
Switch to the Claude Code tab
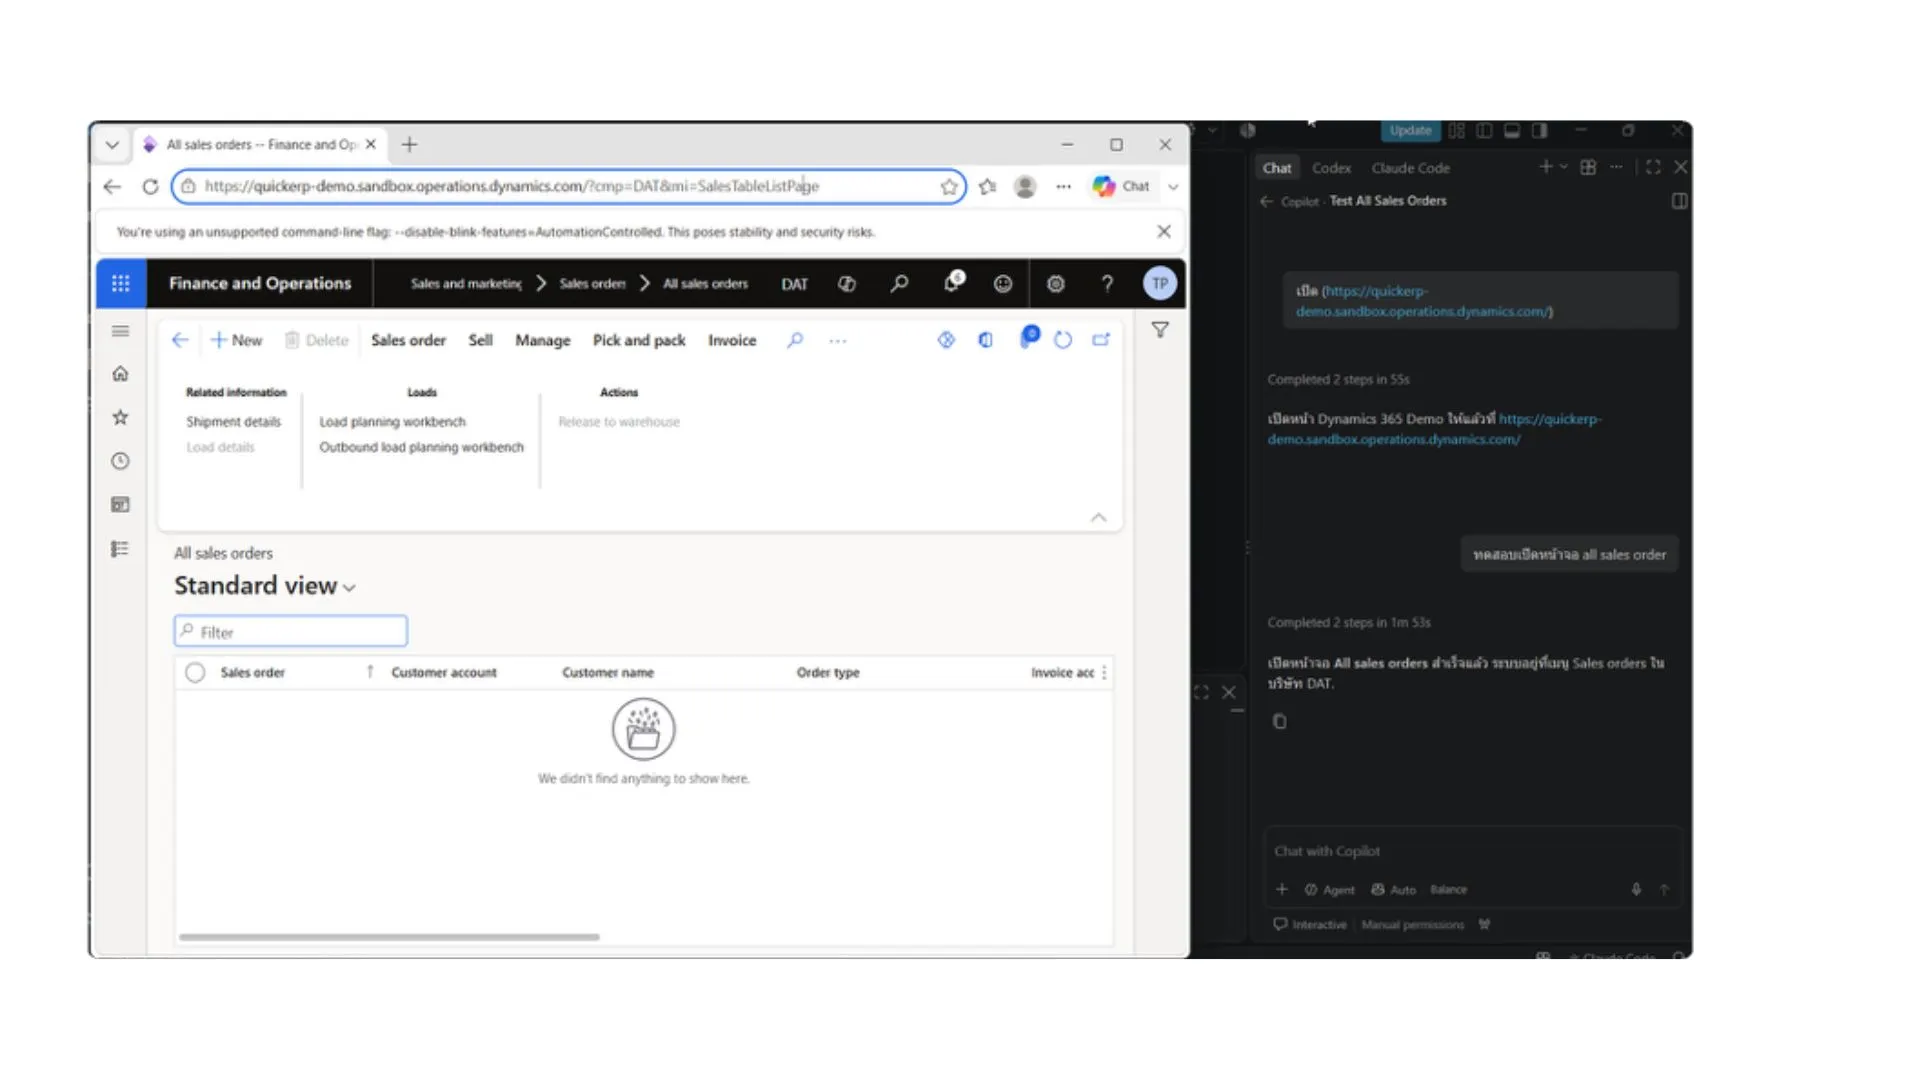tap(1410, 168)
